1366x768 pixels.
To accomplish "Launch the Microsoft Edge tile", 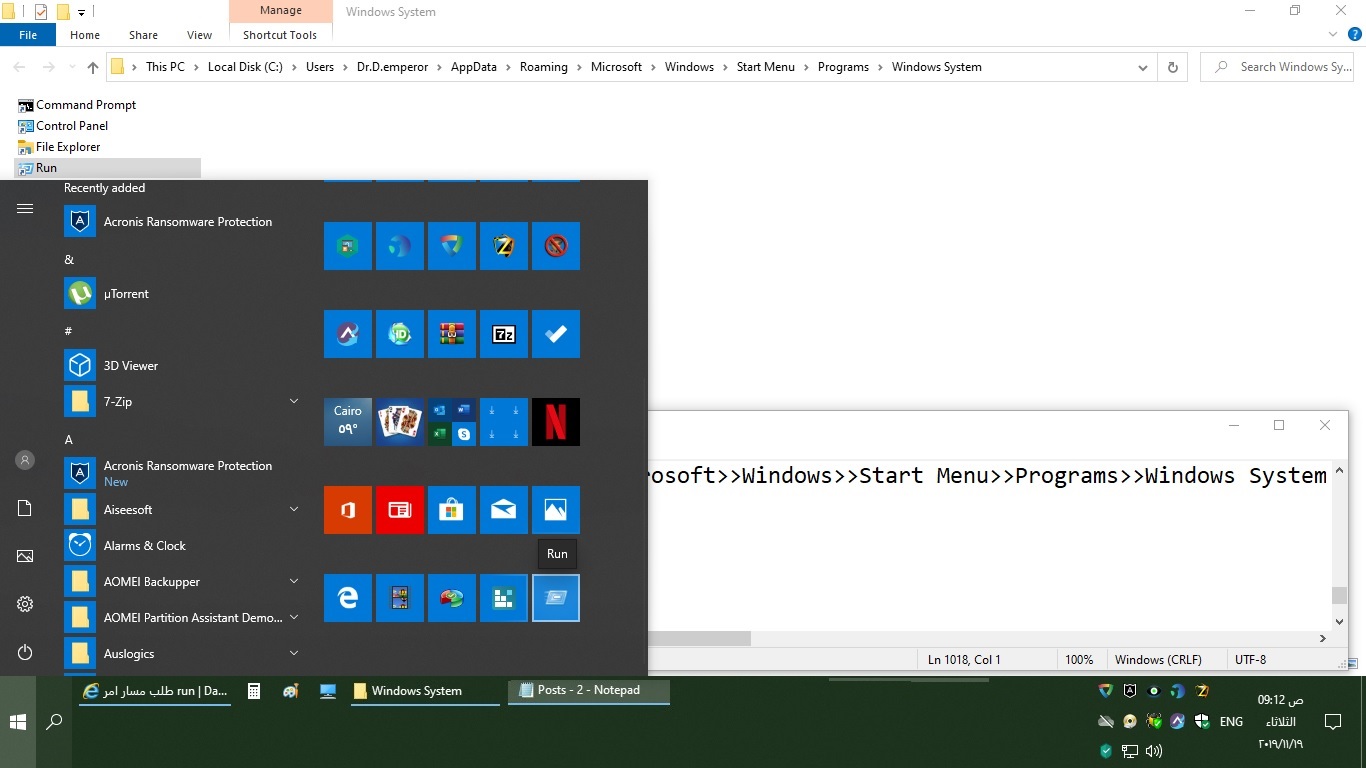I will pyautogui.click(x=348, y=598).
